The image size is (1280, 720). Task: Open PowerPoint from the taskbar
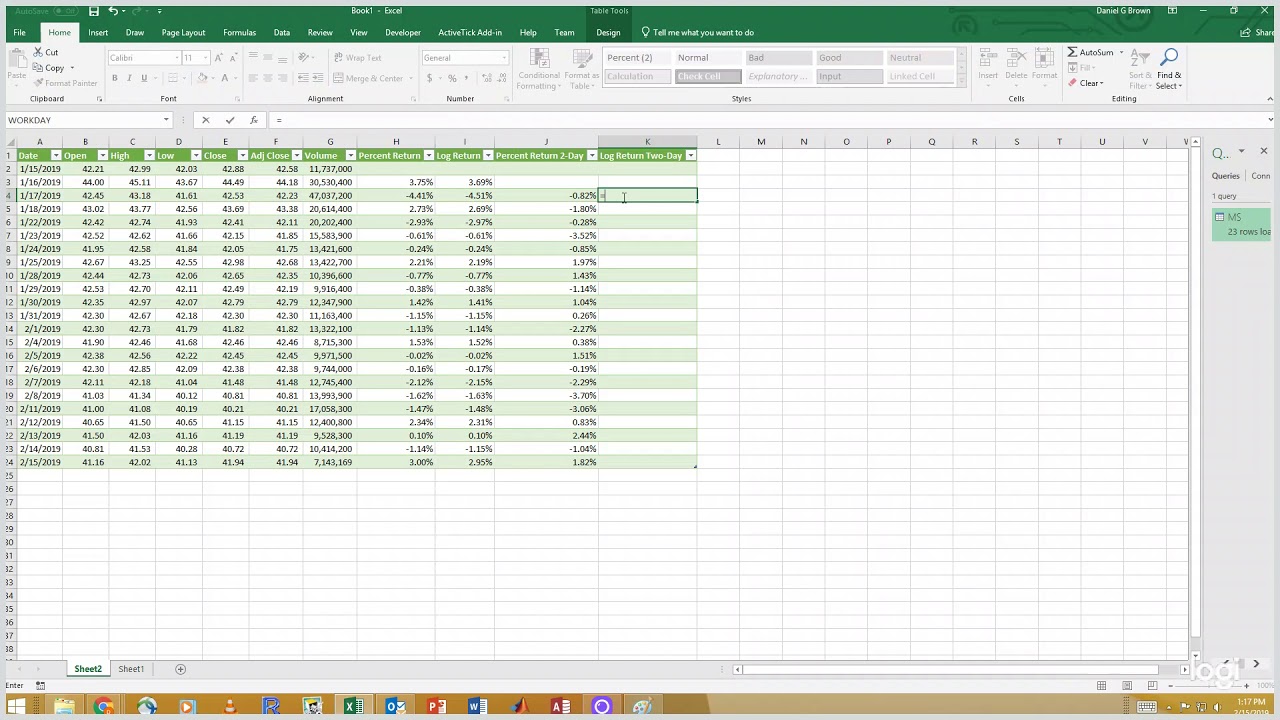tap(436, 707)
